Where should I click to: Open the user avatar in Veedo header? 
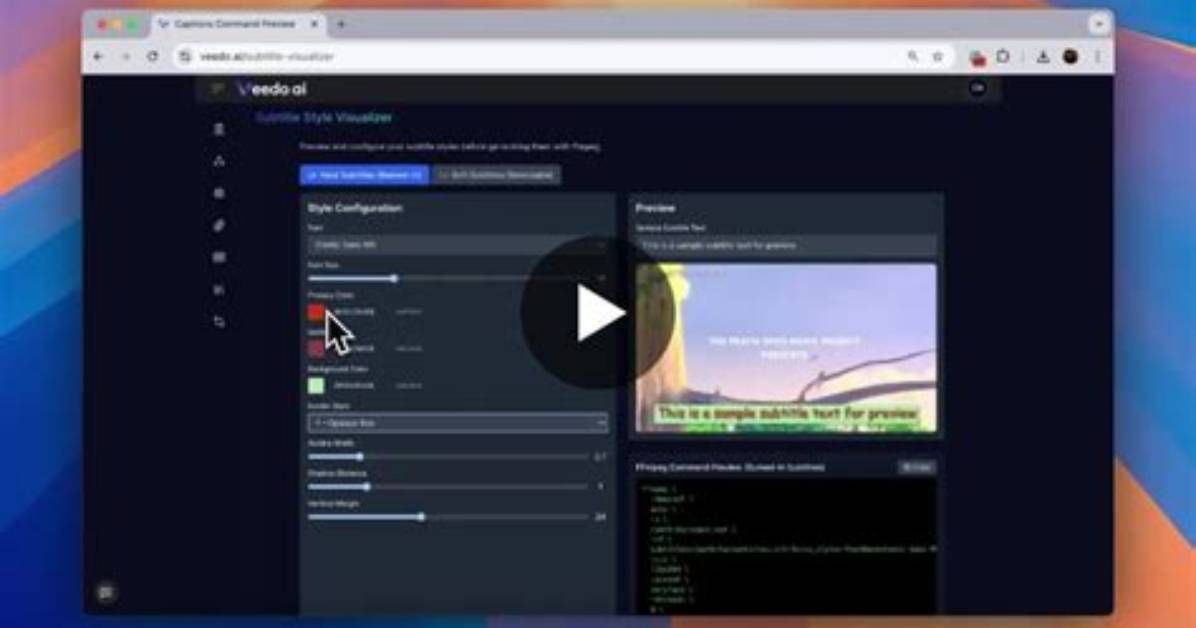977,89
